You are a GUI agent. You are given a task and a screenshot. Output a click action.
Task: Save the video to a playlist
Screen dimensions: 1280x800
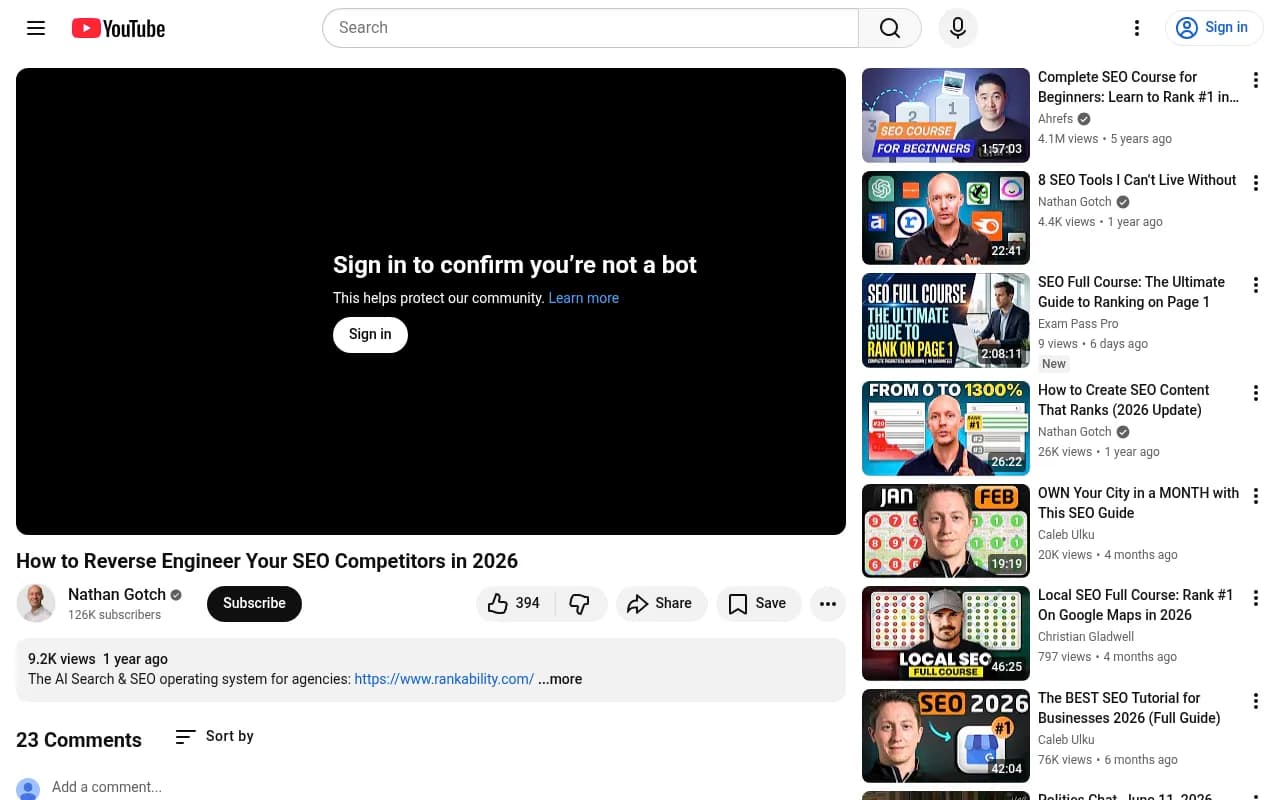coord(758,603)
